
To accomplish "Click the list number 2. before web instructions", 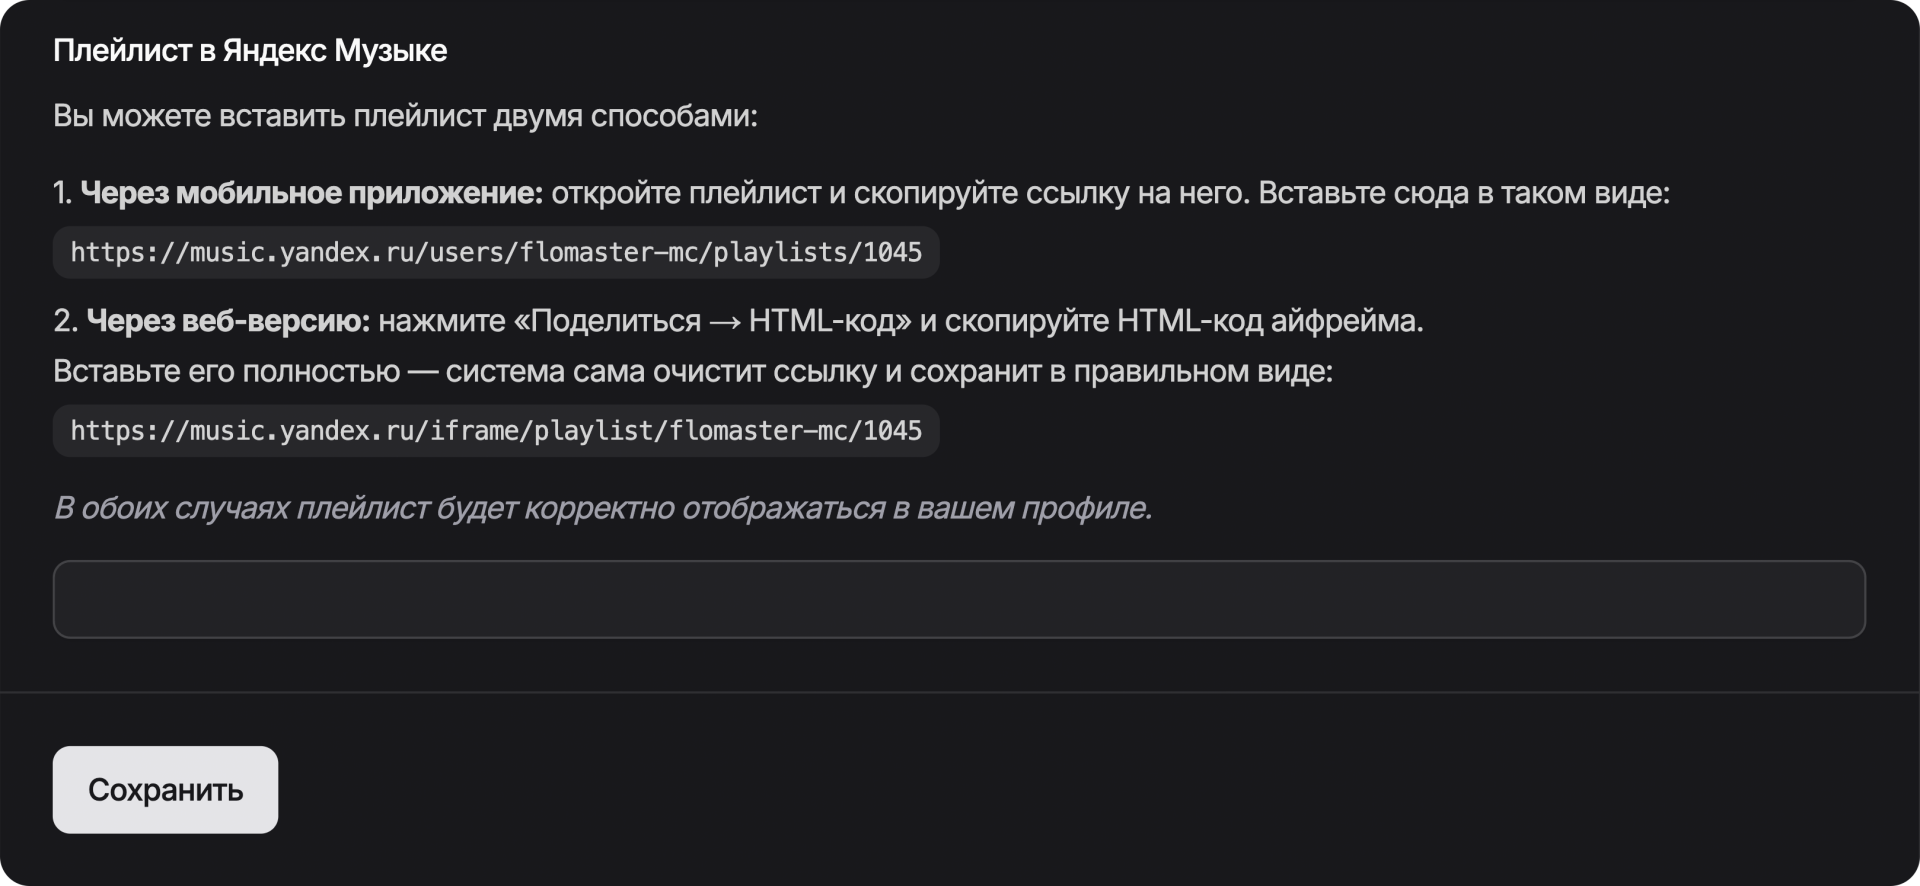I will (x=65, y=321).
